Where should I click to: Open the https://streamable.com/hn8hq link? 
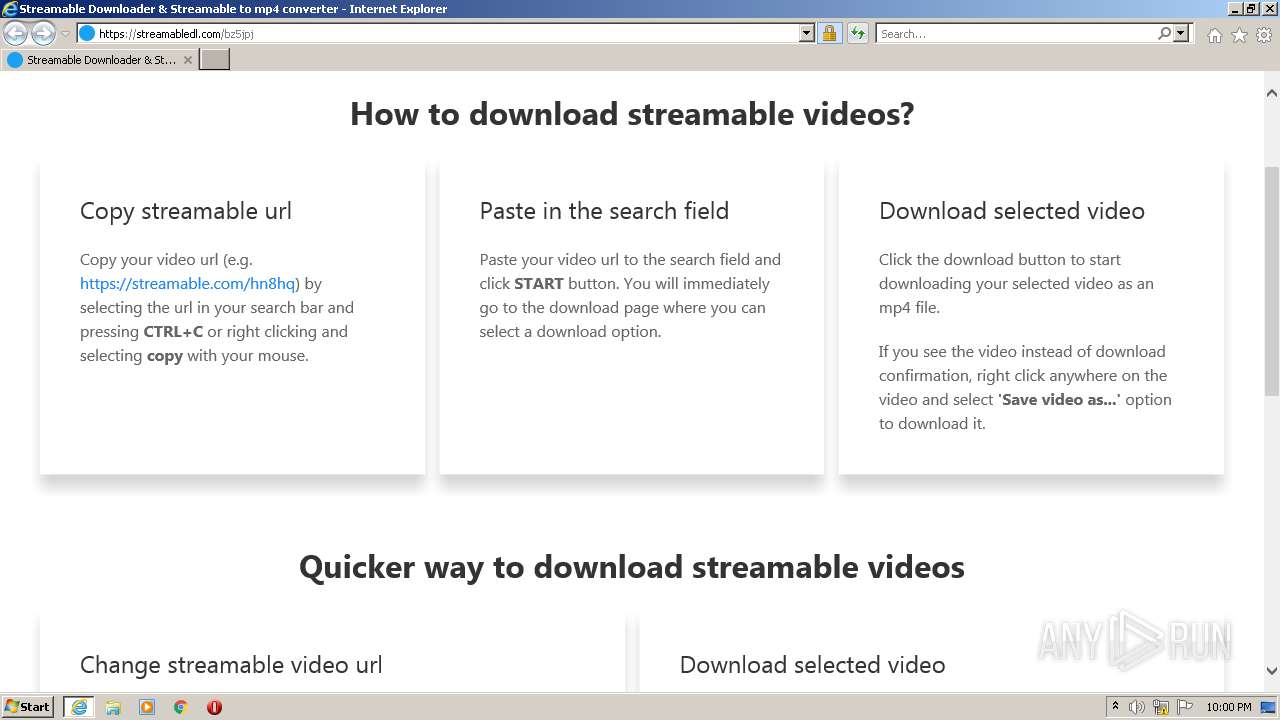point(187,283)
